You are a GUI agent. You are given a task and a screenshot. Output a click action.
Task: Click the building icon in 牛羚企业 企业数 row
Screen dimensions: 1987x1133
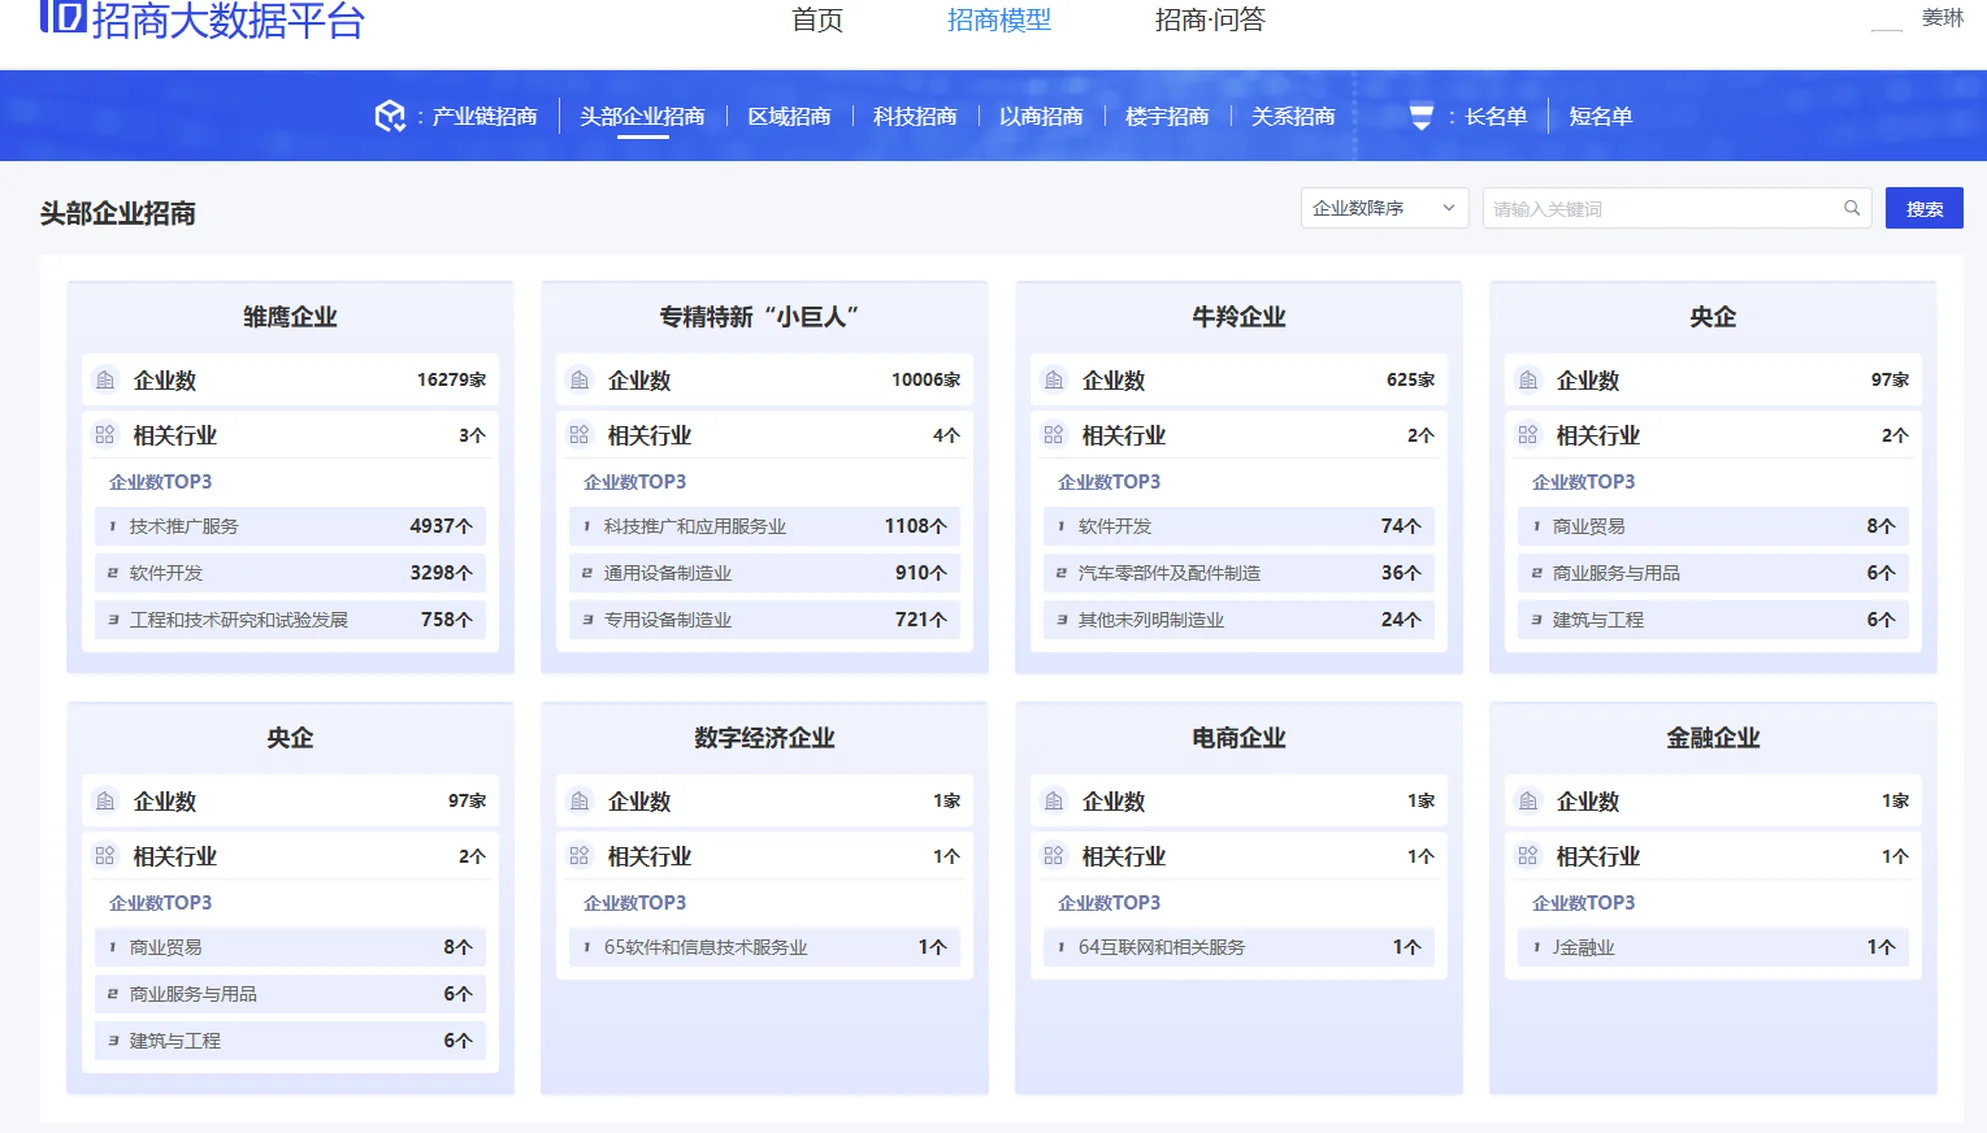point(1053,380)
